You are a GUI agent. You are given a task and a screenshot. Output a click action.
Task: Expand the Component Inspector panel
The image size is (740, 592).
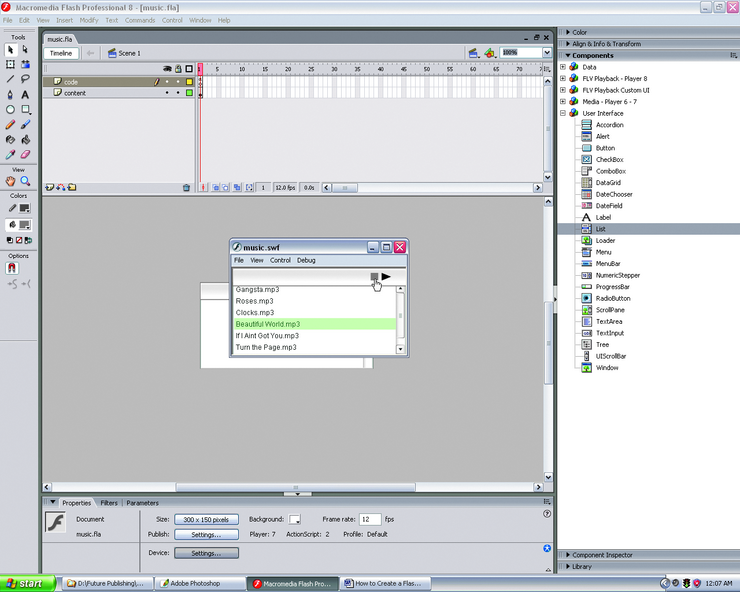click(x=568, y=555)
